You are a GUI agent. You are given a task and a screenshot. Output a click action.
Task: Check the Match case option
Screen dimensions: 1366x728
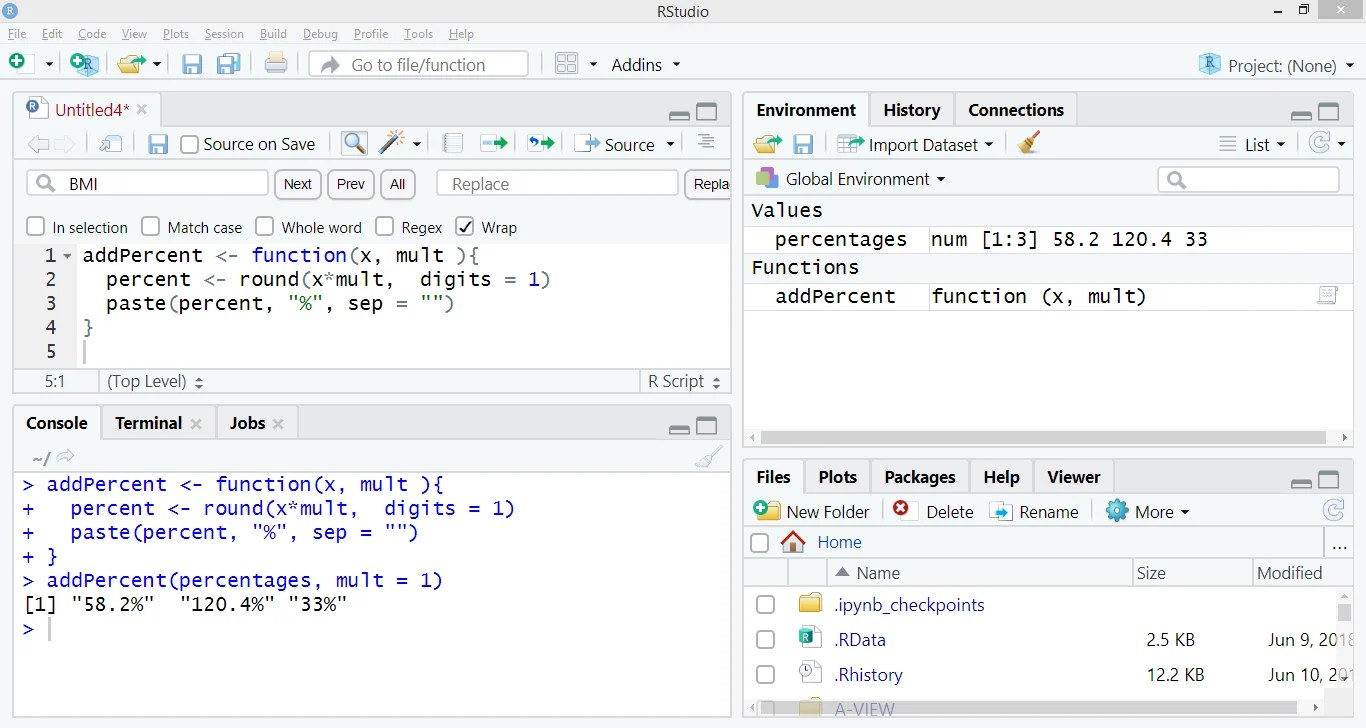[x=151, y=226]
